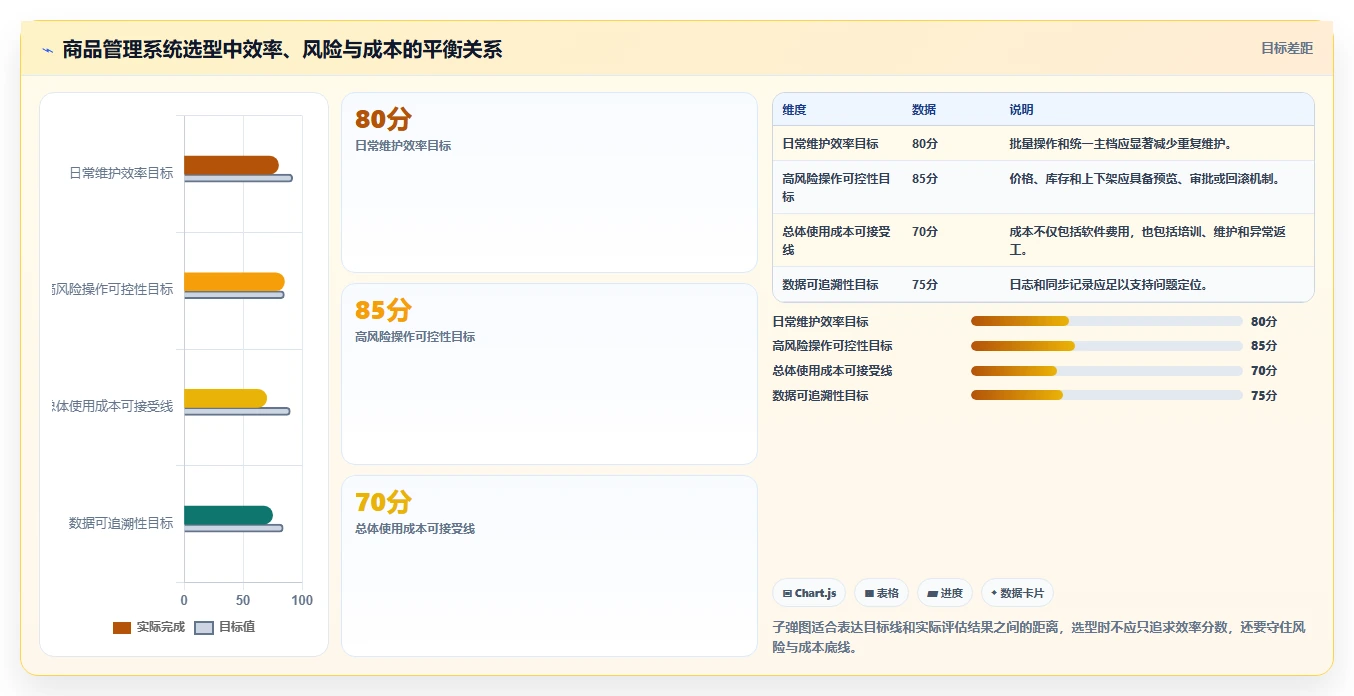Image resolution: width=1354 pixels, height=696 pixels.
Task: Click the 总体使用成本可接受线 progress bar
Action: coord(1106,371)
